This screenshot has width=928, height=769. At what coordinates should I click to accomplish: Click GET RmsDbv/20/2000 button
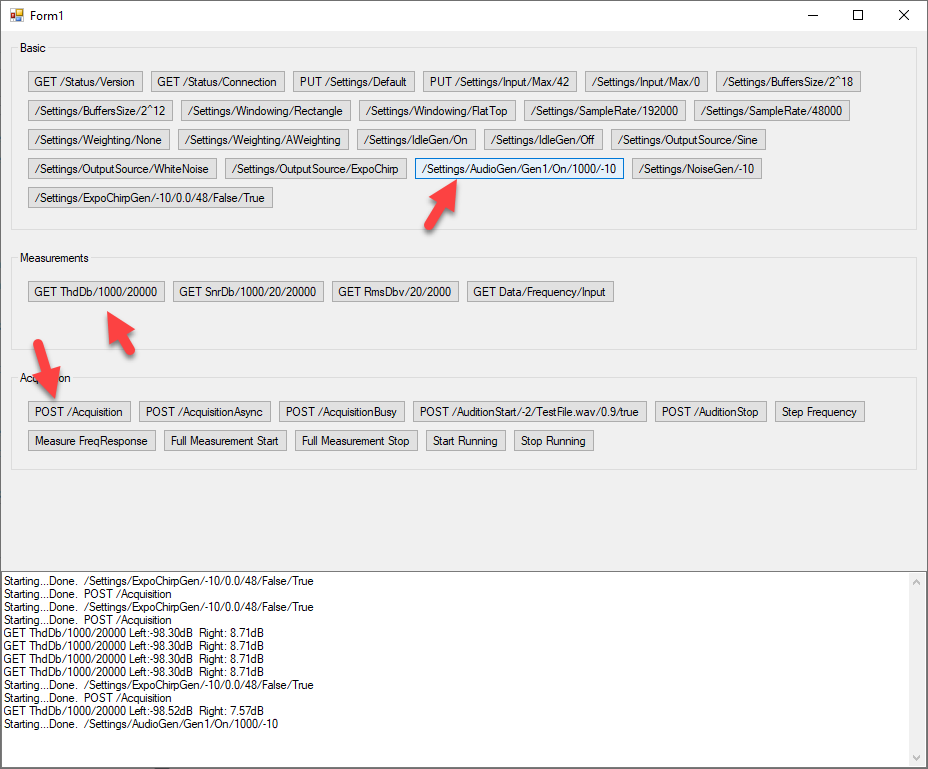395,291
